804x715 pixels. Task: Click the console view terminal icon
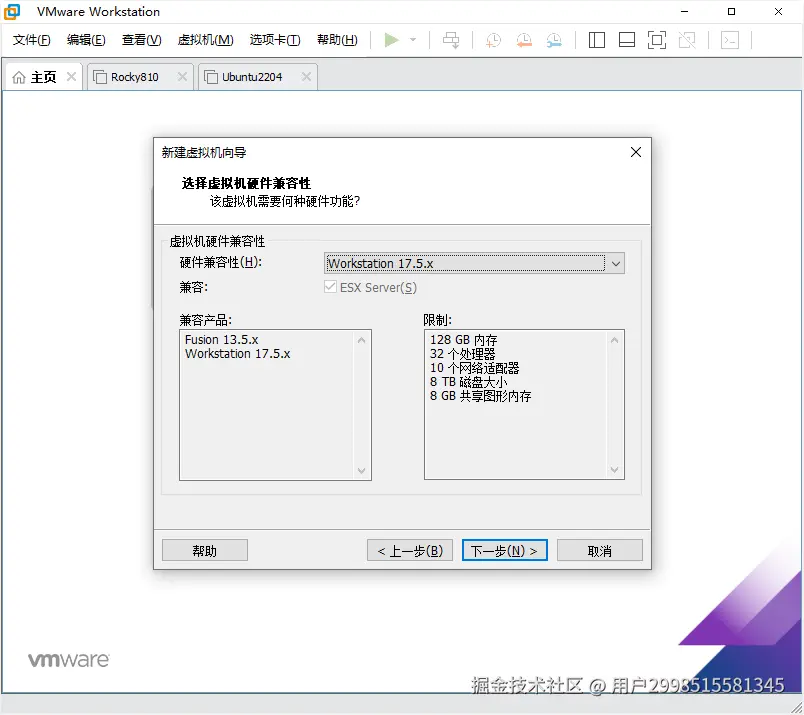pos(730,40)
